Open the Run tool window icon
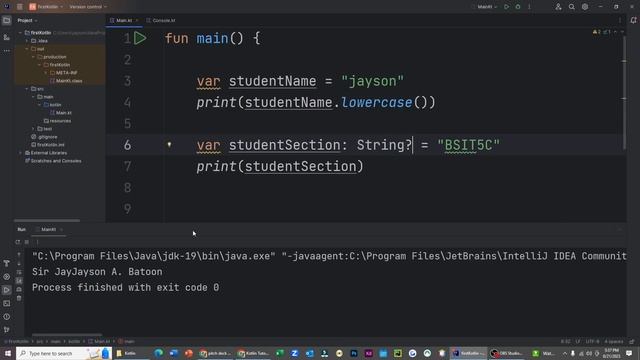The image size is (640, 360). coord(7,290)
